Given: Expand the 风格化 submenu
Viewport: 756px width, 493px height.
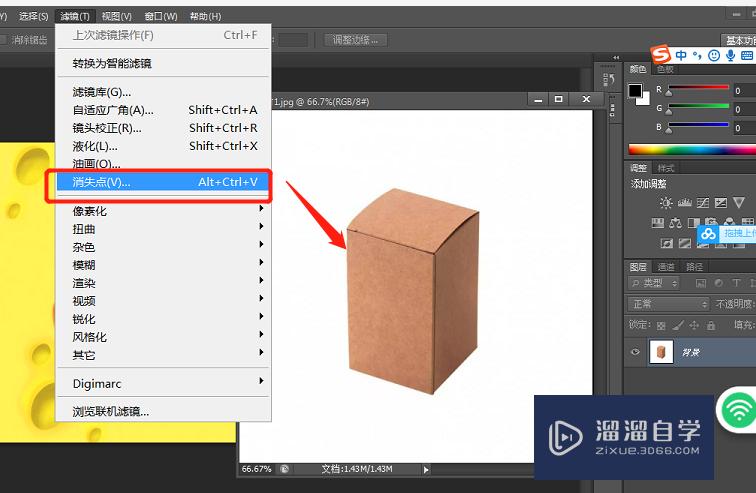Looking at the screenshot, I should (x=164, y=337).
